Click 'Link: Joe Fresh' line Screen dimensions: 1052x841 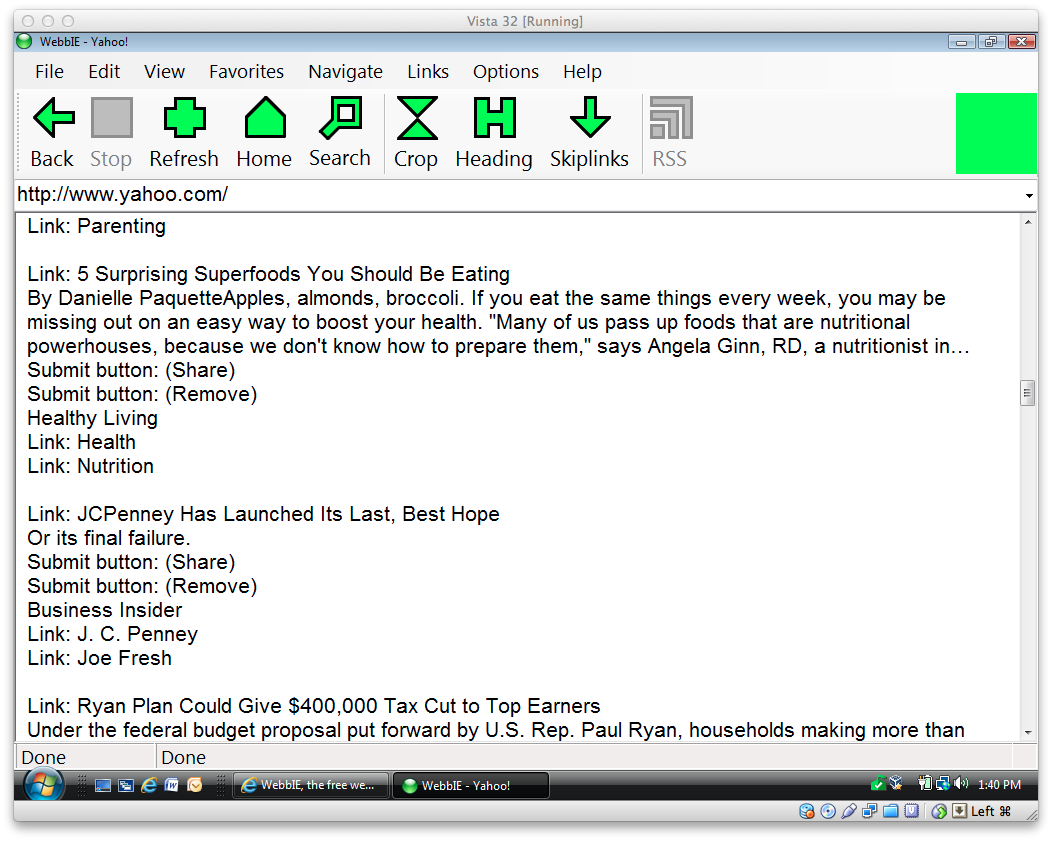tap(99, 658)
